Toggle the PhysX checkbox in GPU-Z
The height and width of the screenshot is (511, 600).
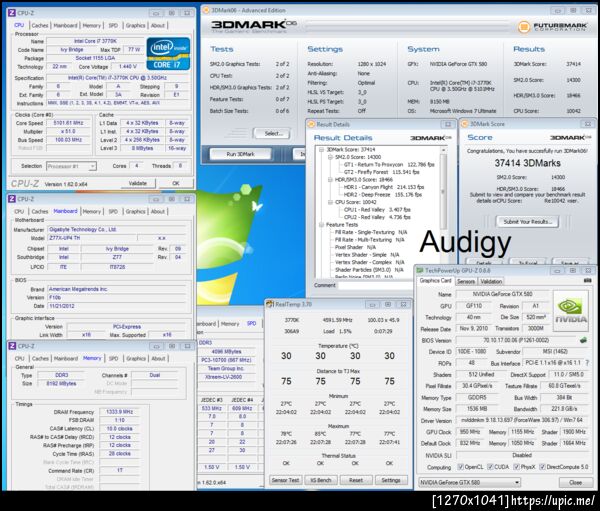point(516,467)
